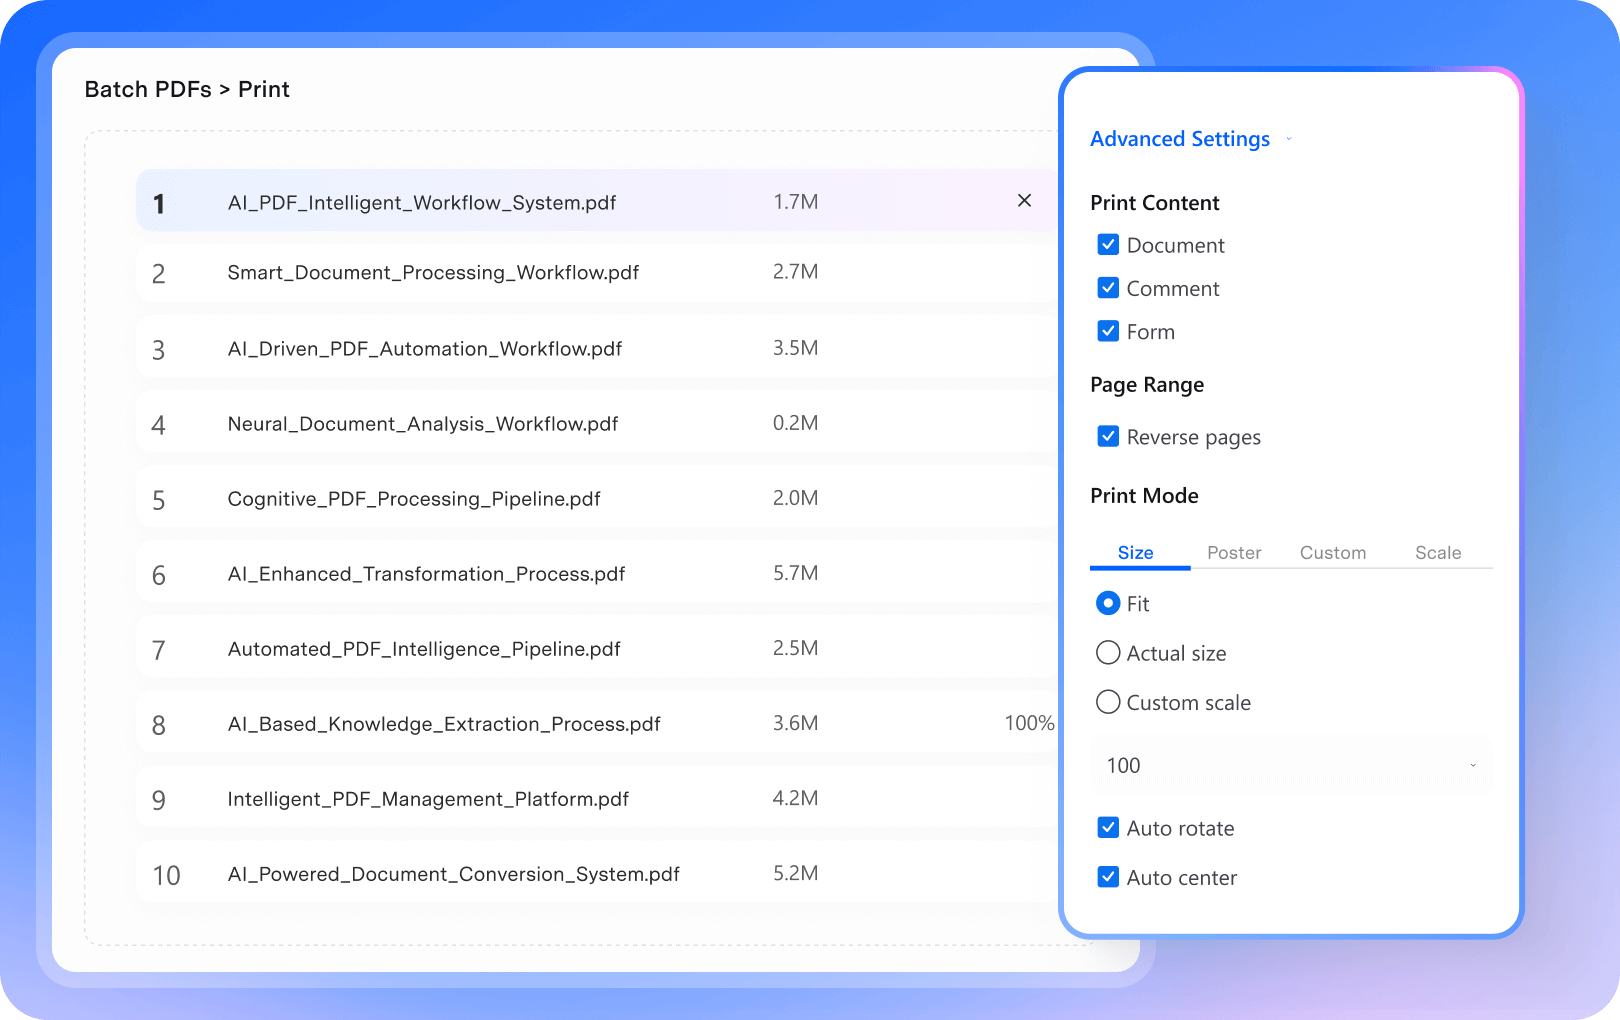Click the 2.5M file size value

[x=795, y=648]
